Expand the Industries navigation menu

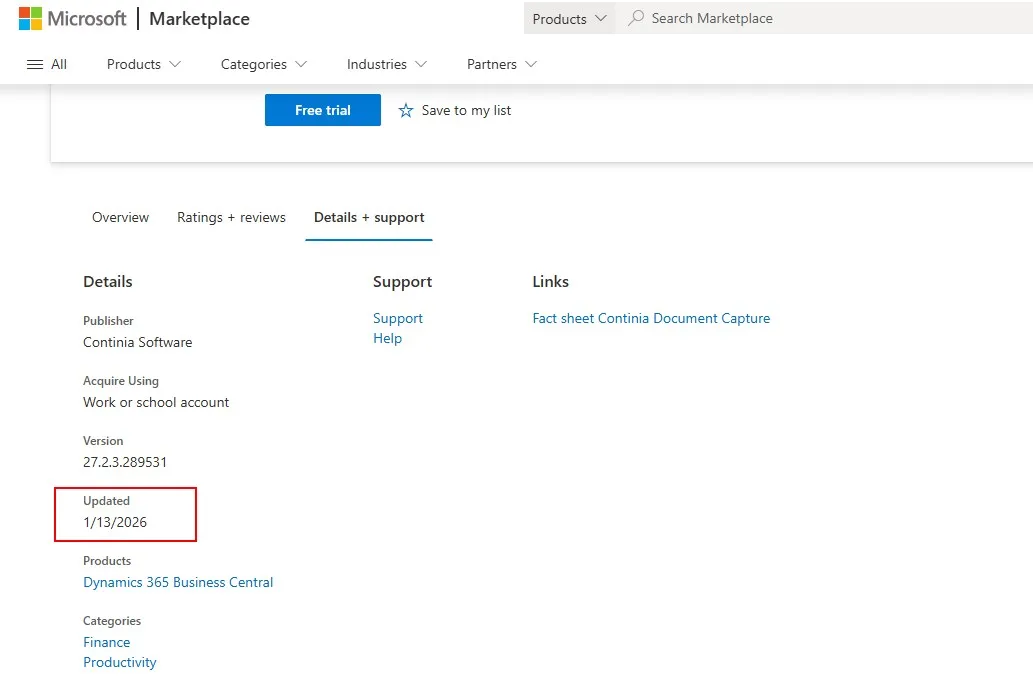[x=387, y=65]
